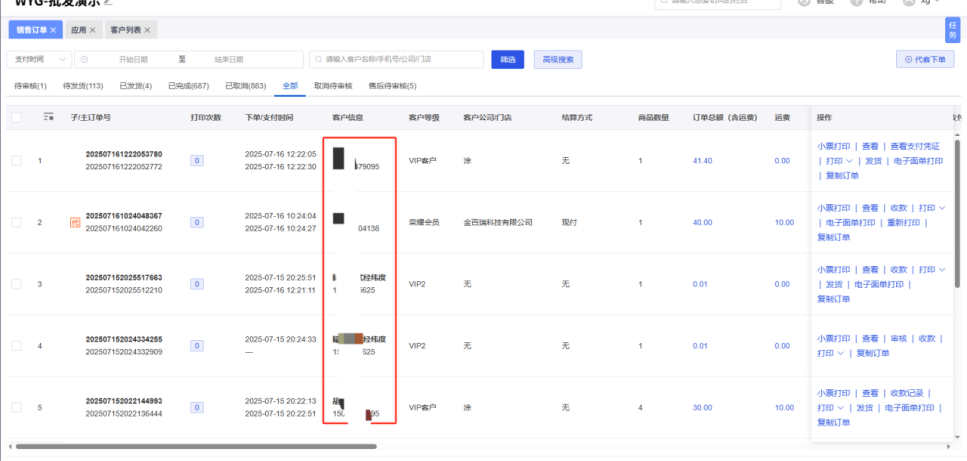Open 高级搜索 advanced search
Screen dimensions: 967x461
558,60
